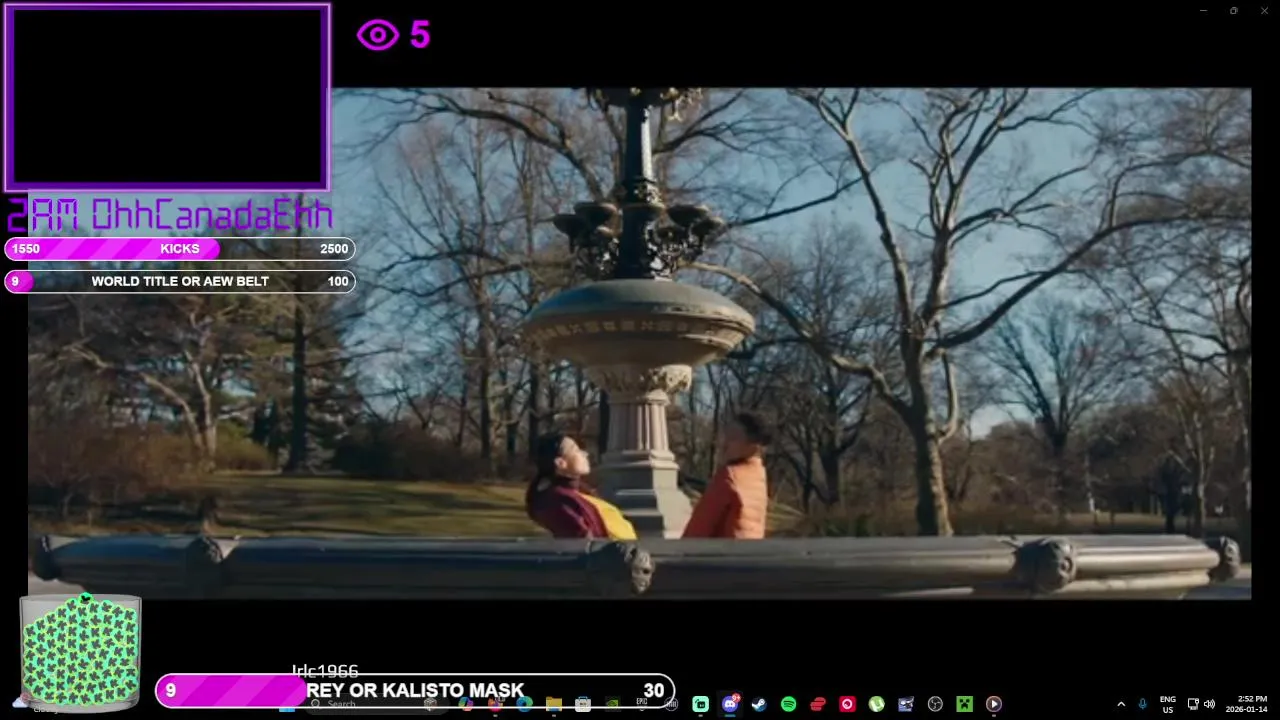Open the red square app with white circle icon
1280x720 pixels.
847,704
